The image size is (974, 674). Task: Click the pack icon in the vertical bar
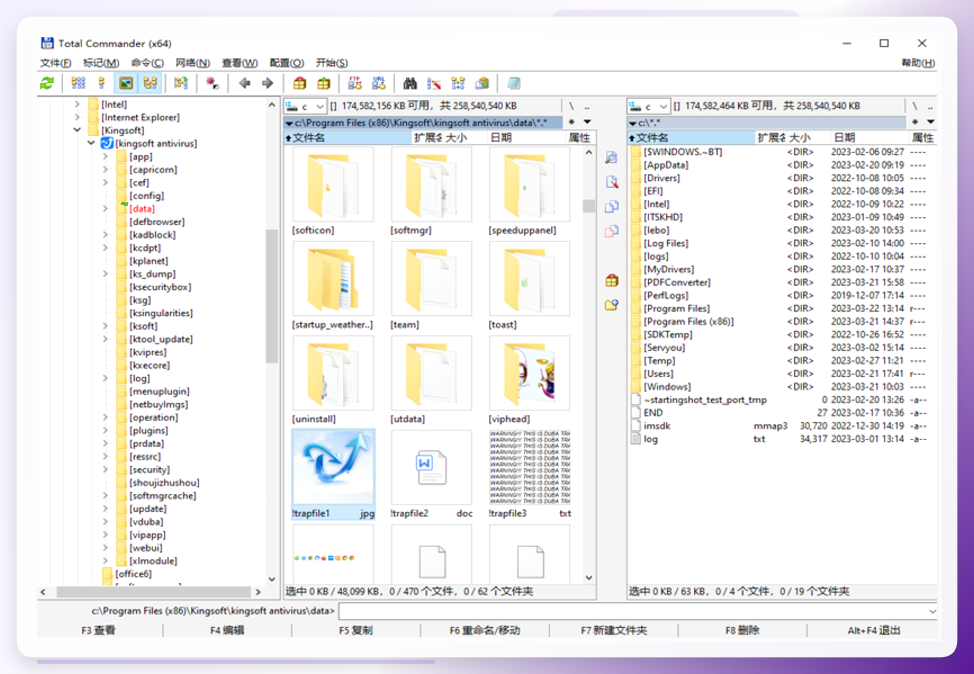pos(612,281)
